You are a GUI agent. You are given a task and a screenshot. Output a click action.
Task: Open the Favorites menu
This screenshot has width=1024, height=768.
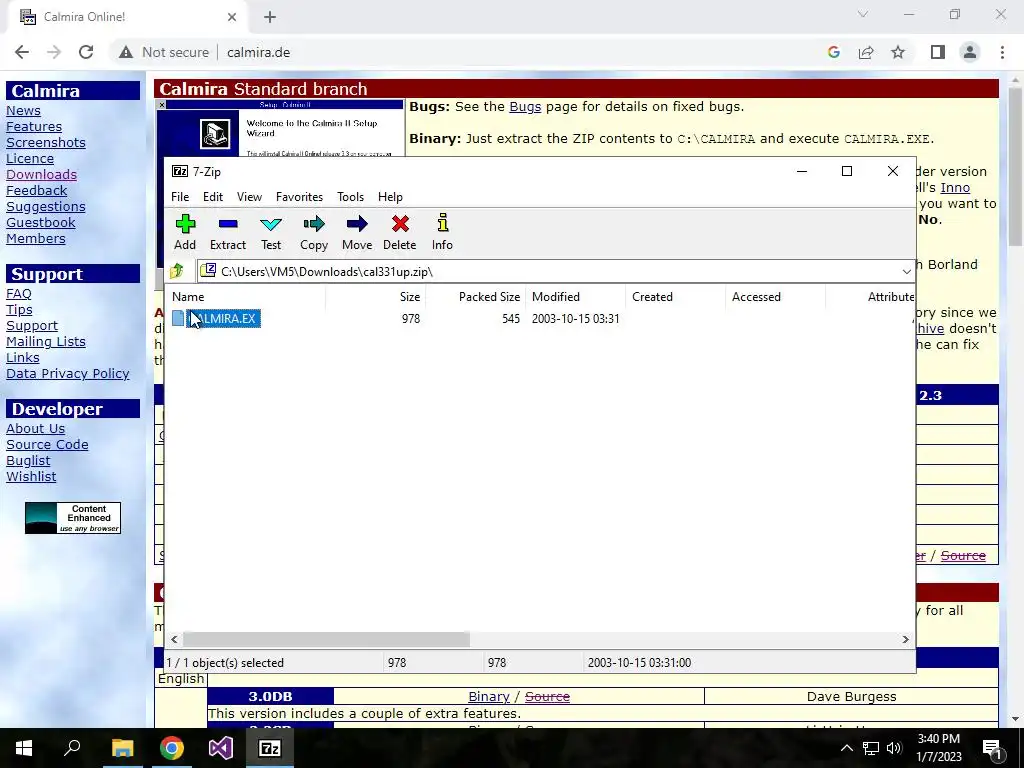tap(299, 197)
